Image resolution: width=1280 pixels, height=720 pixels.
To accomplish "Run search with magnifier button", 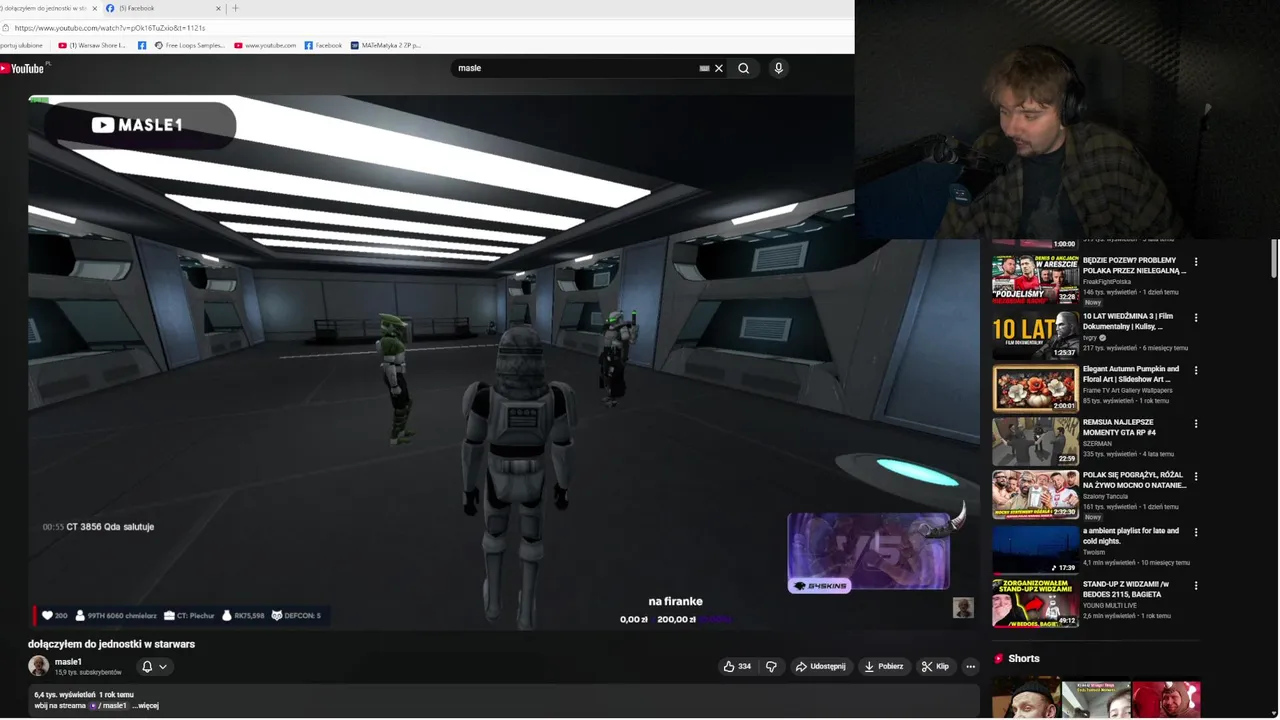I will (x=743, y=68).
